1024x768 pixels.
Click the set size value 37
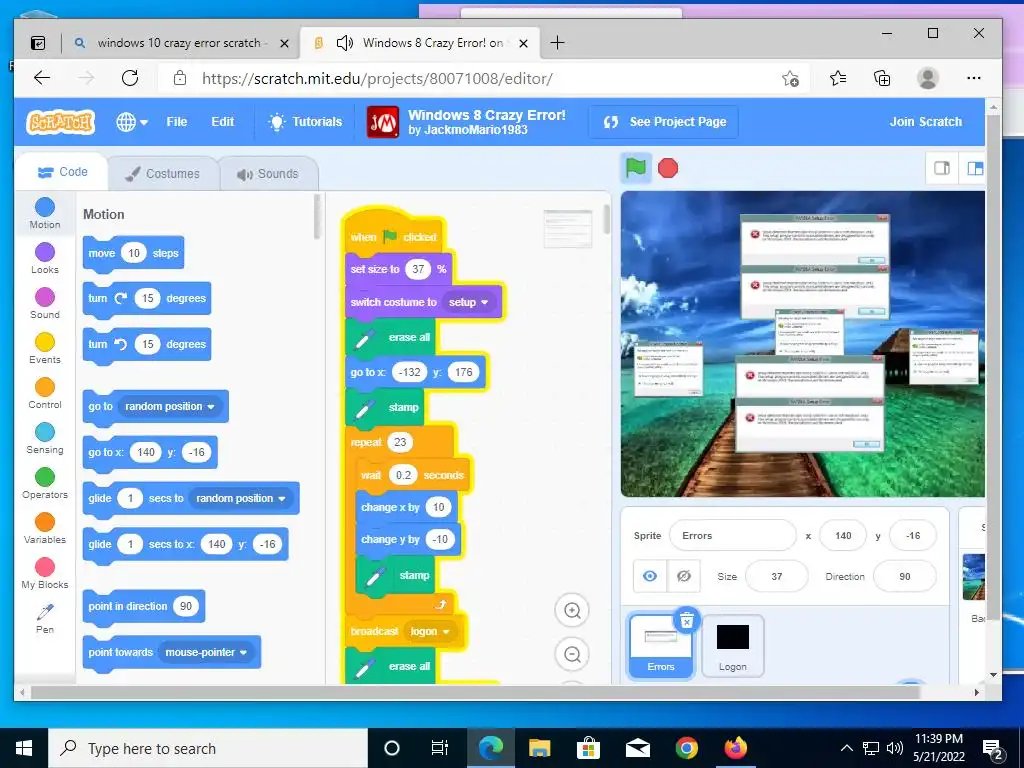point(418,269)
